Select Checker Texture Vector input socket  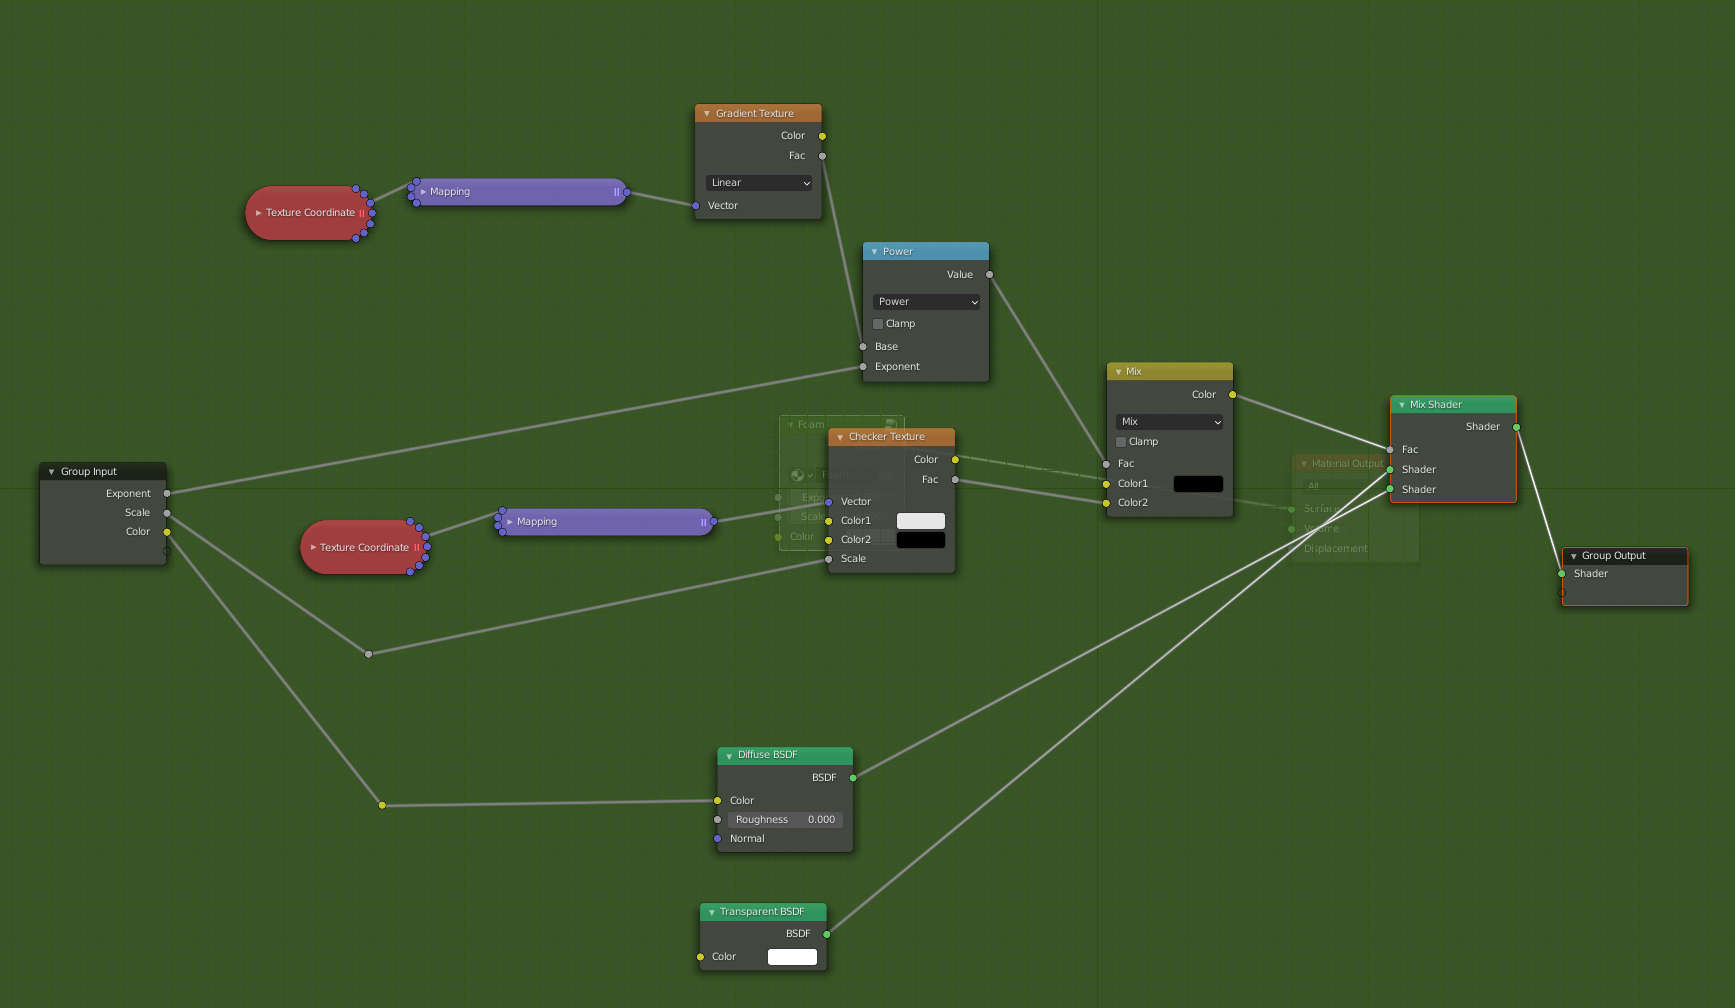(x=829, y=502)
